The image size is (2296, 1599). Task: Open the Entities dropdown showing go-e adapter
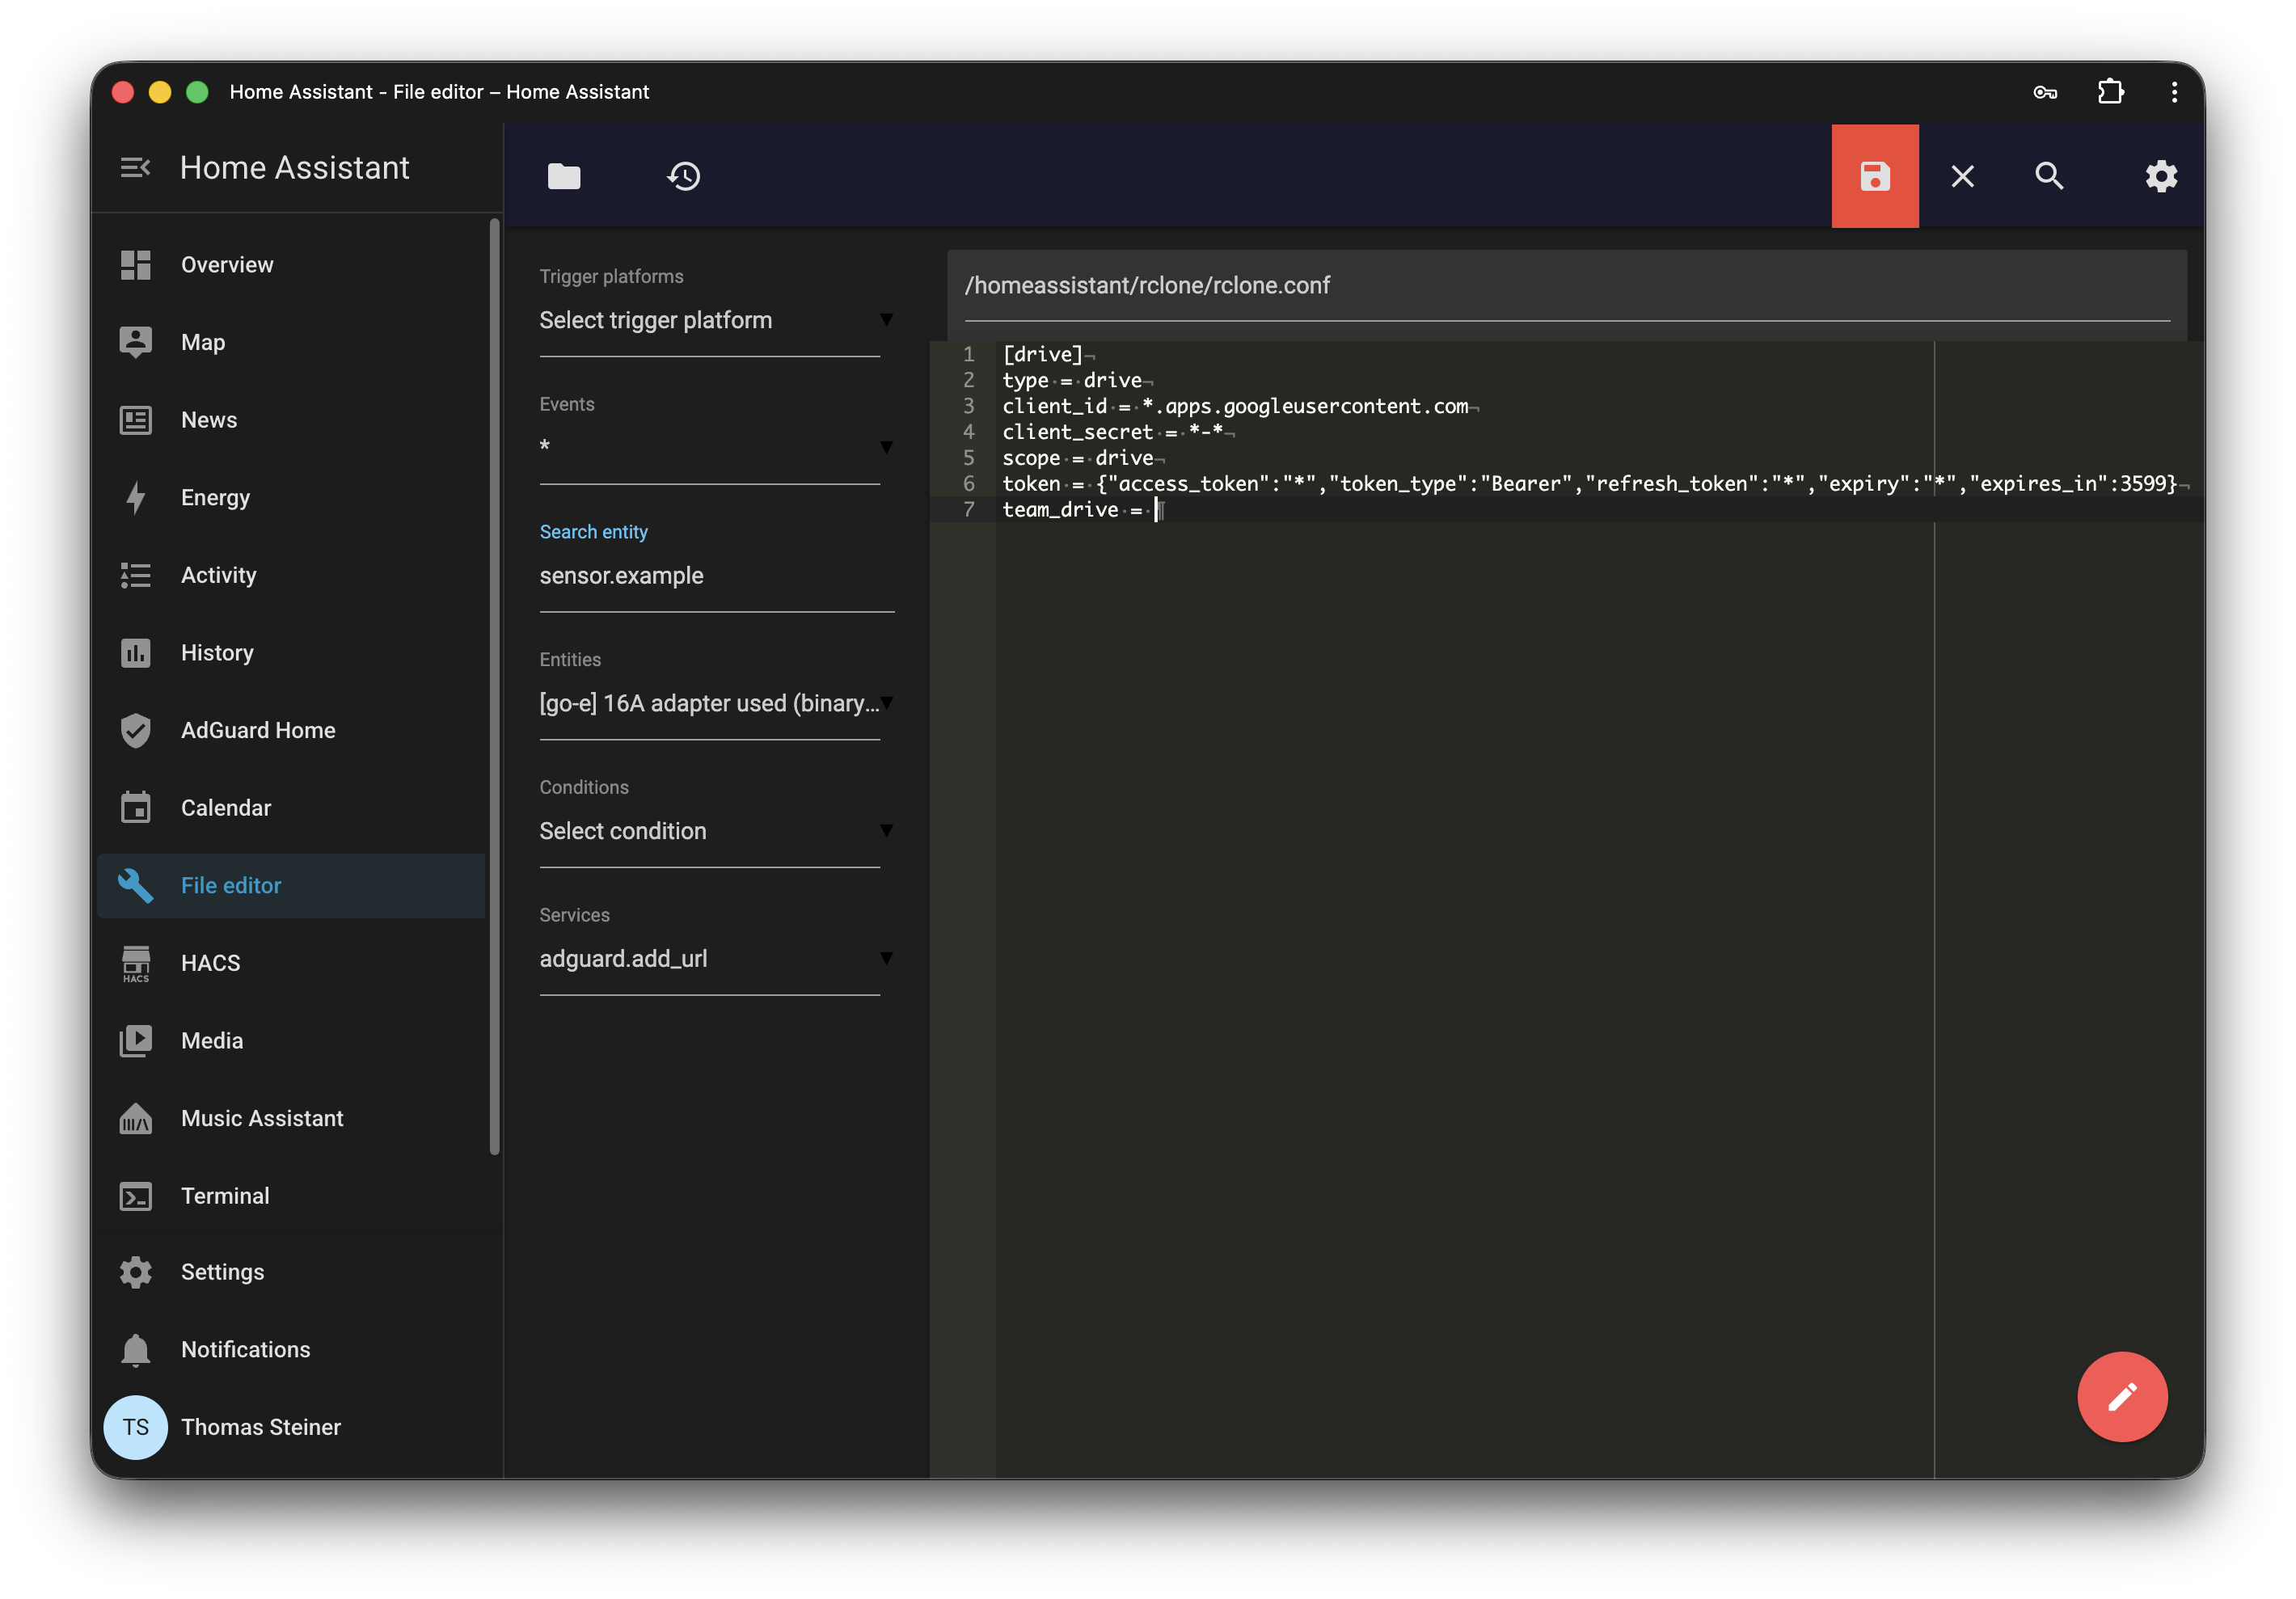click(716, 703)
